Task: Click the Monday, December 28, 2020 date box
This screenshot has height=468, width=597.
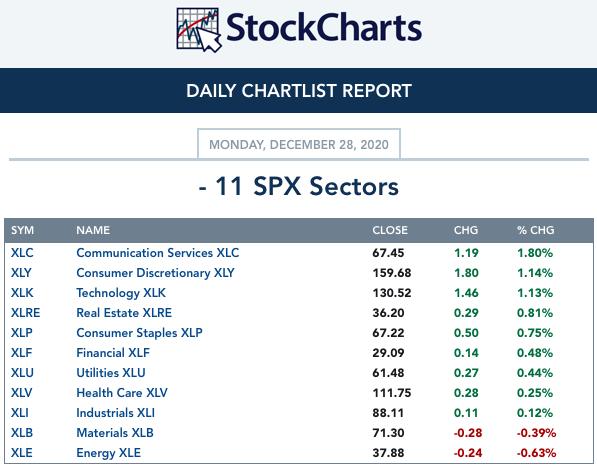Action: pos(299,144)
